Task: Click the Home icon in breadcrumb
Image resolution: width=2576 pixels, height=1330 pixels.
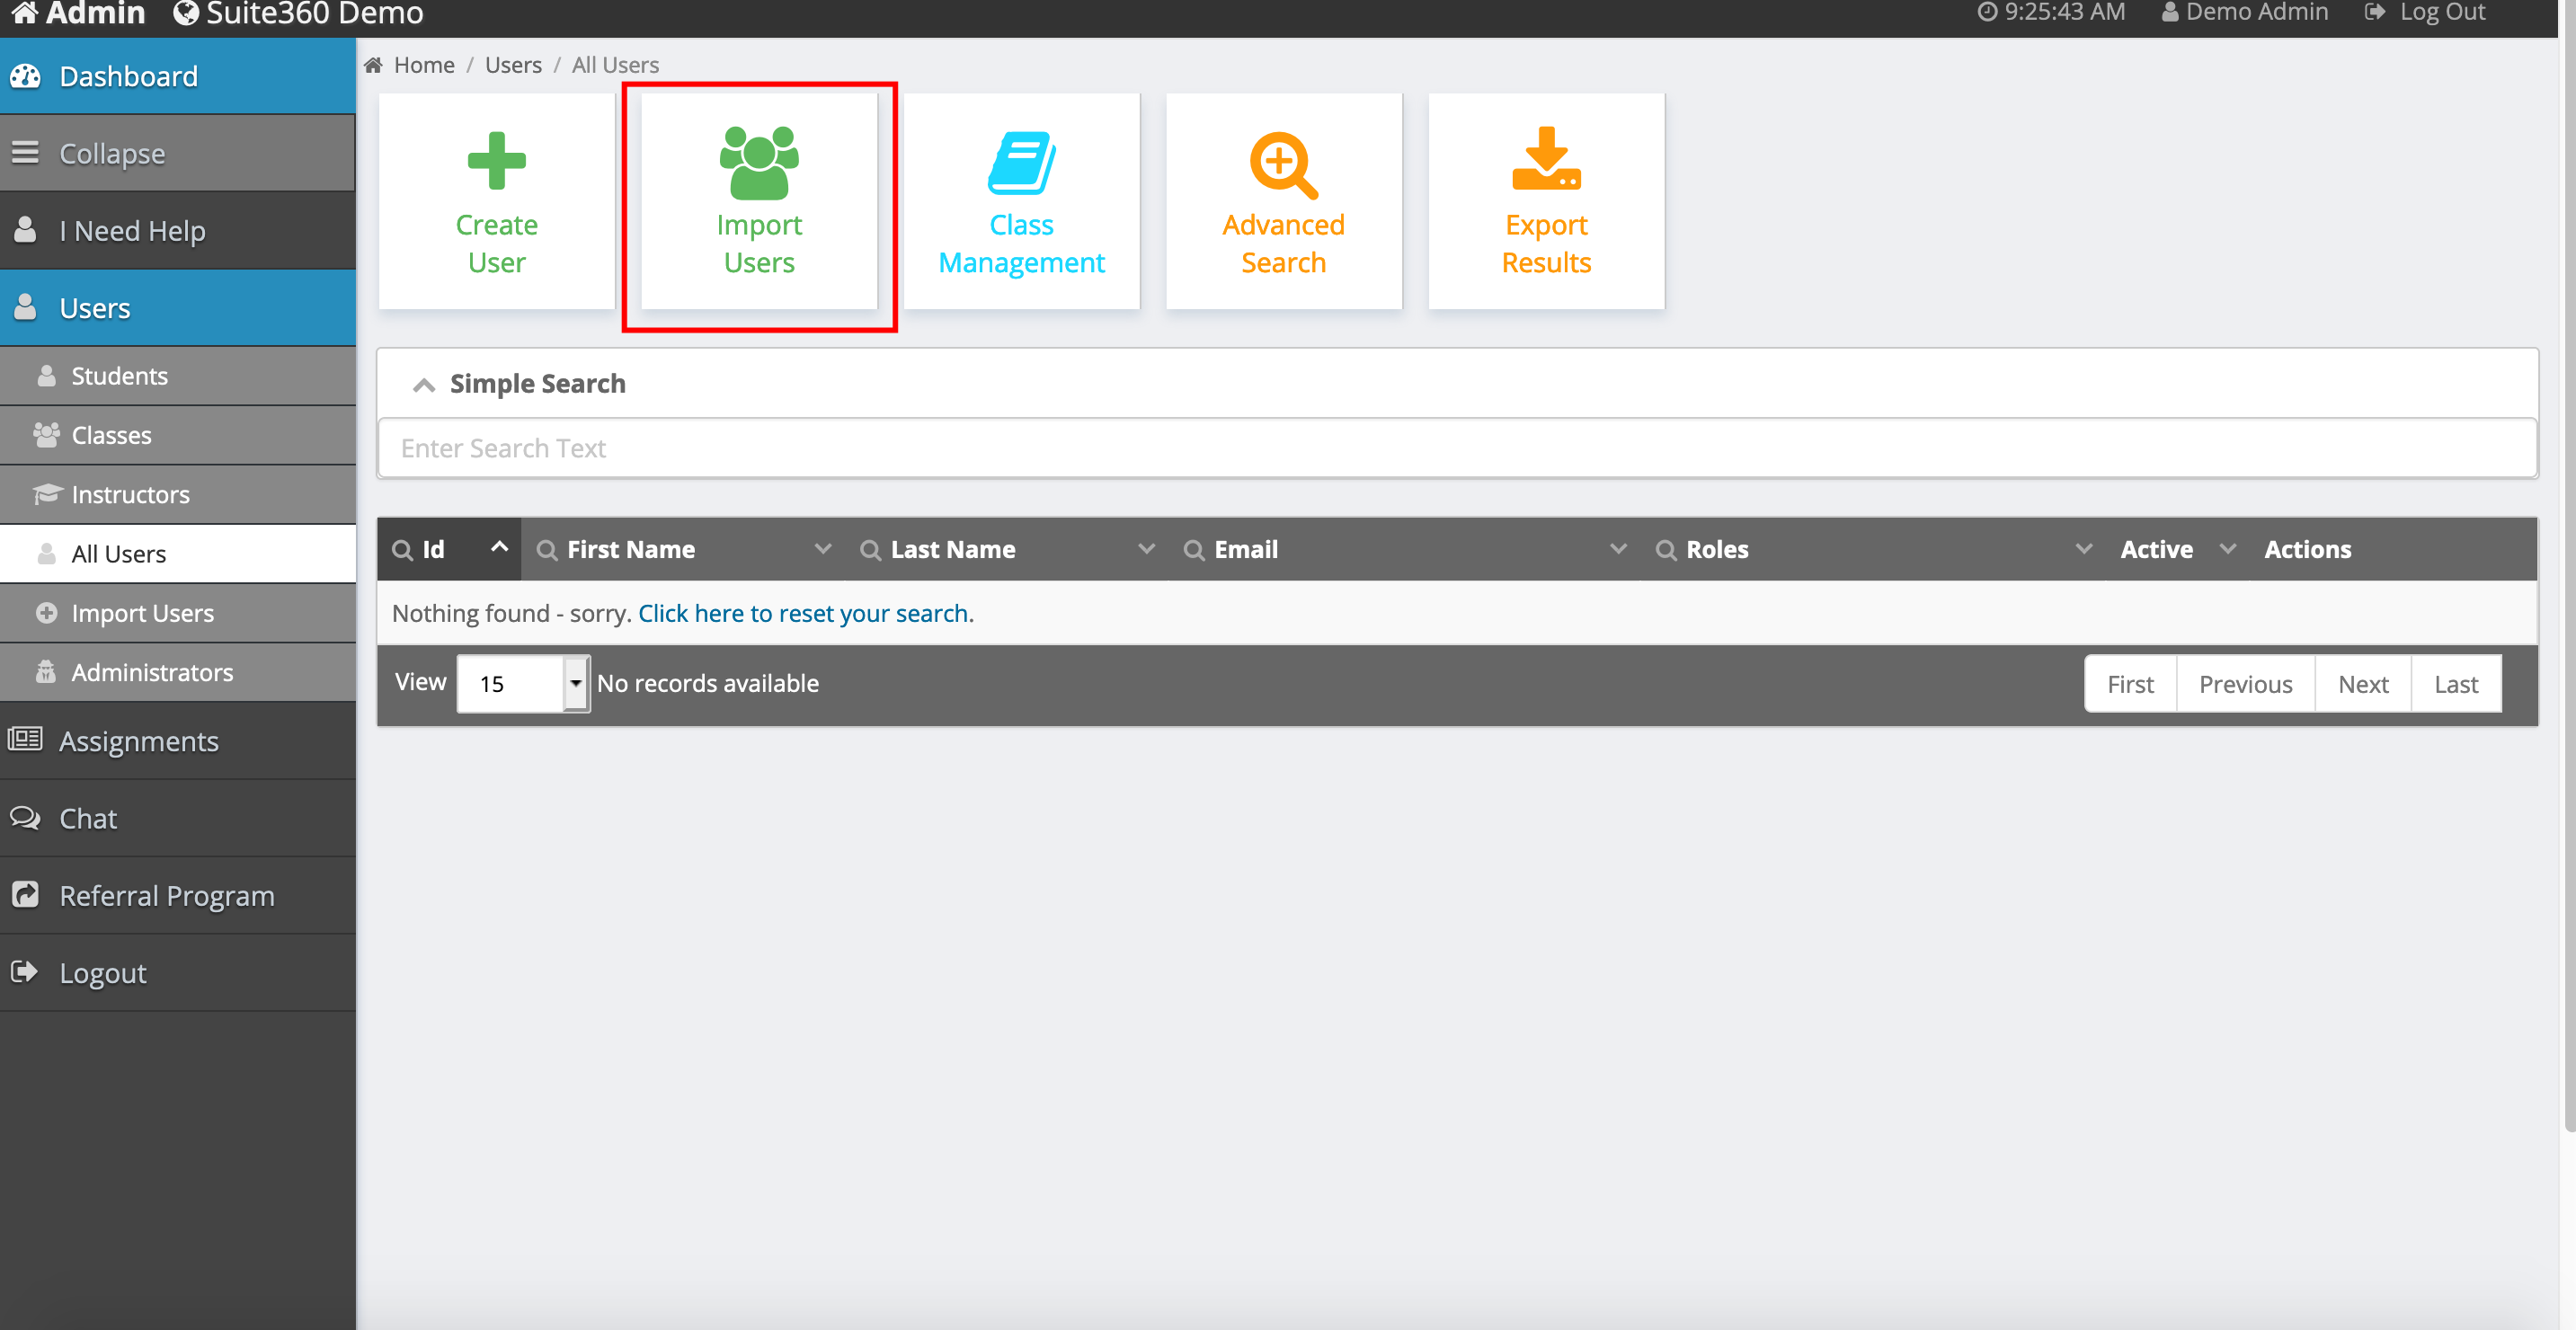Action: [373, 65]
